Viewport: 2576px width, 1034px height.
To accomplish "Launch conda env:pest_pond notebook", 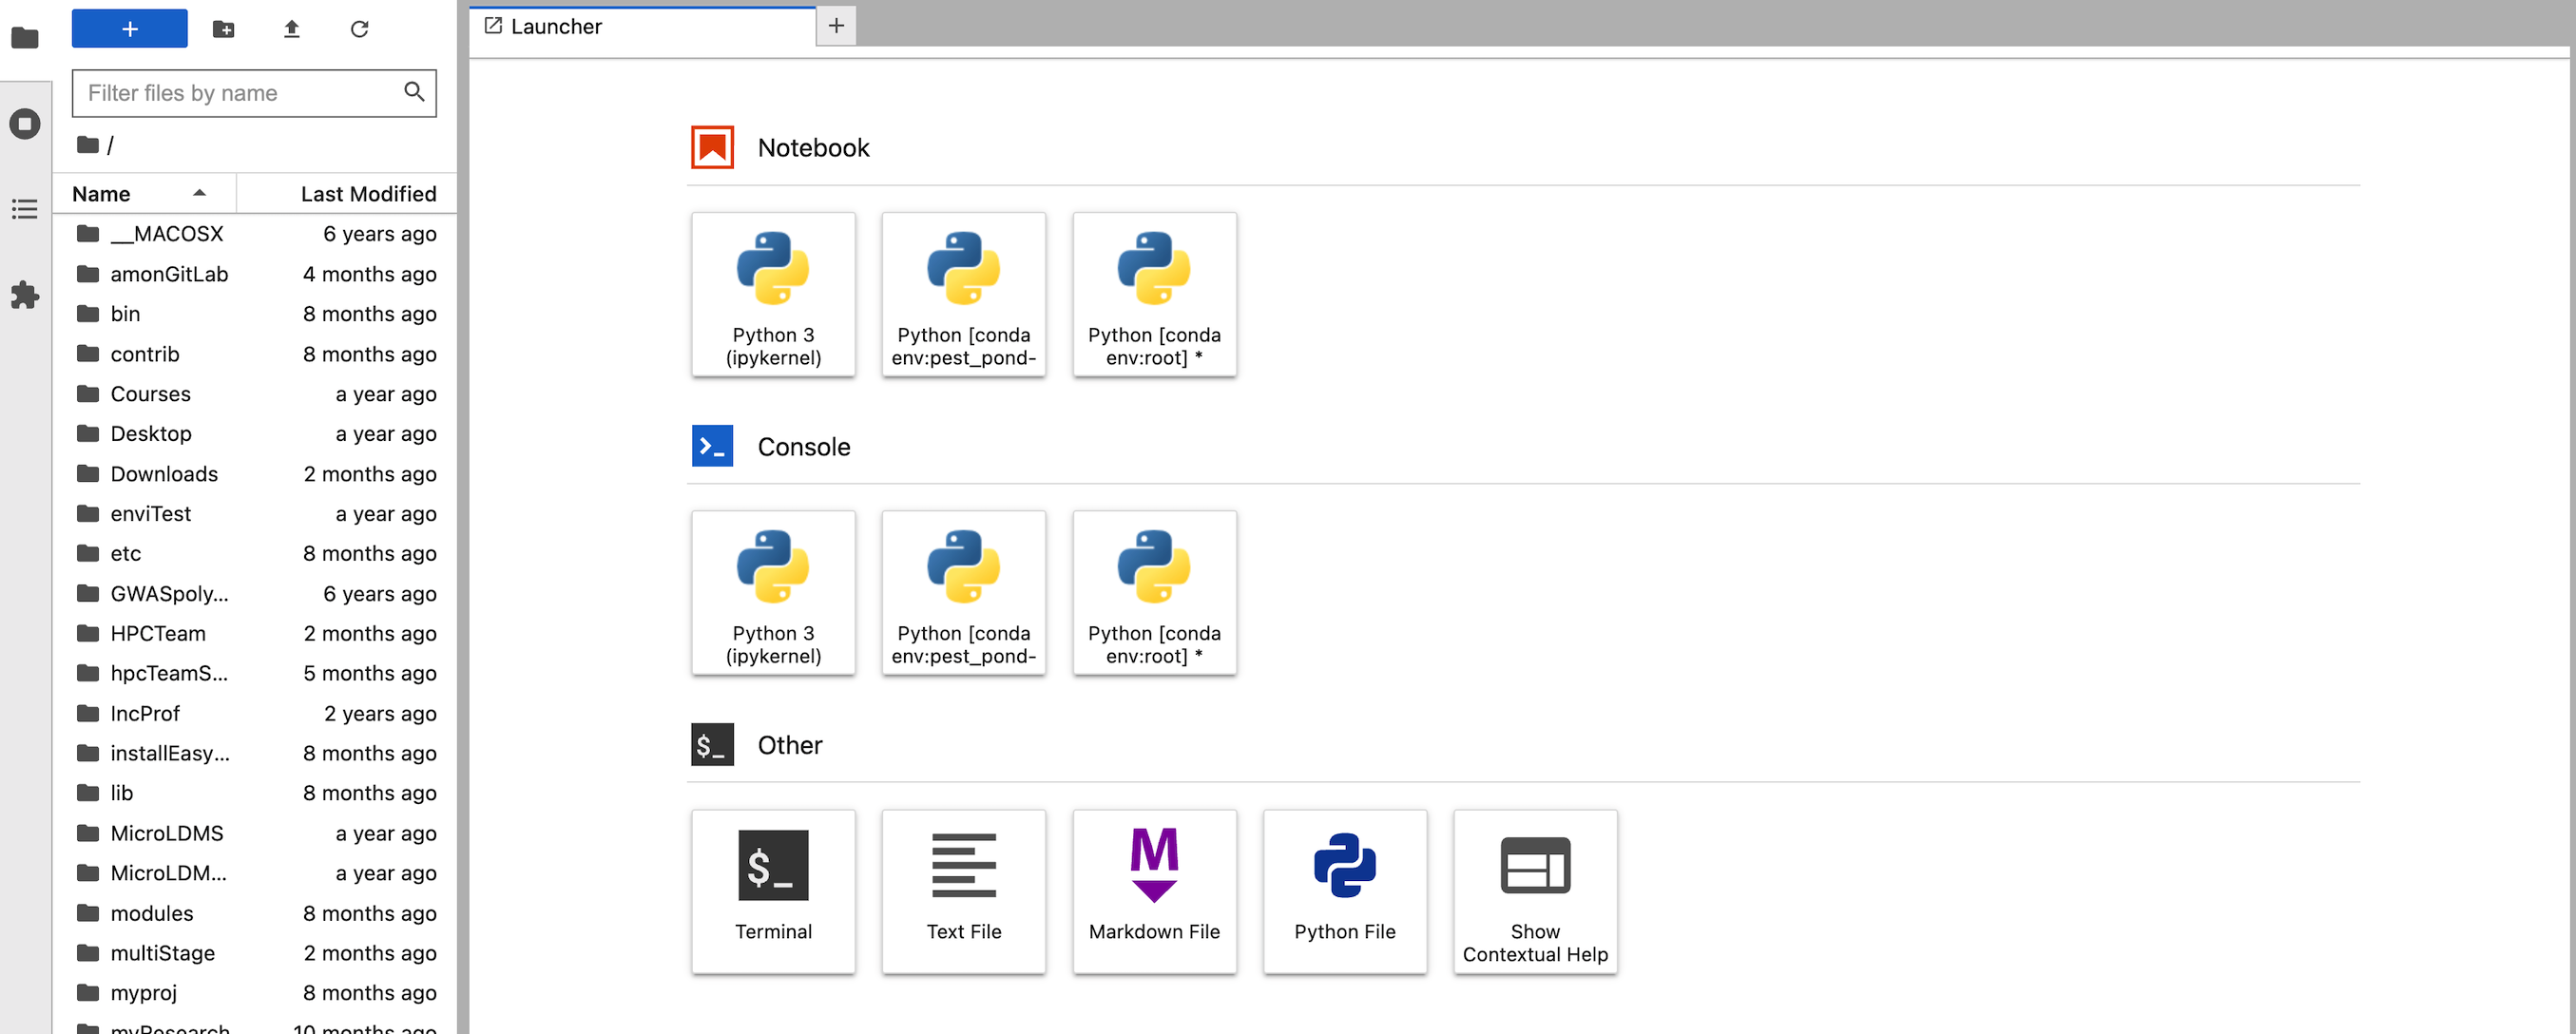I will coord(964,295).
